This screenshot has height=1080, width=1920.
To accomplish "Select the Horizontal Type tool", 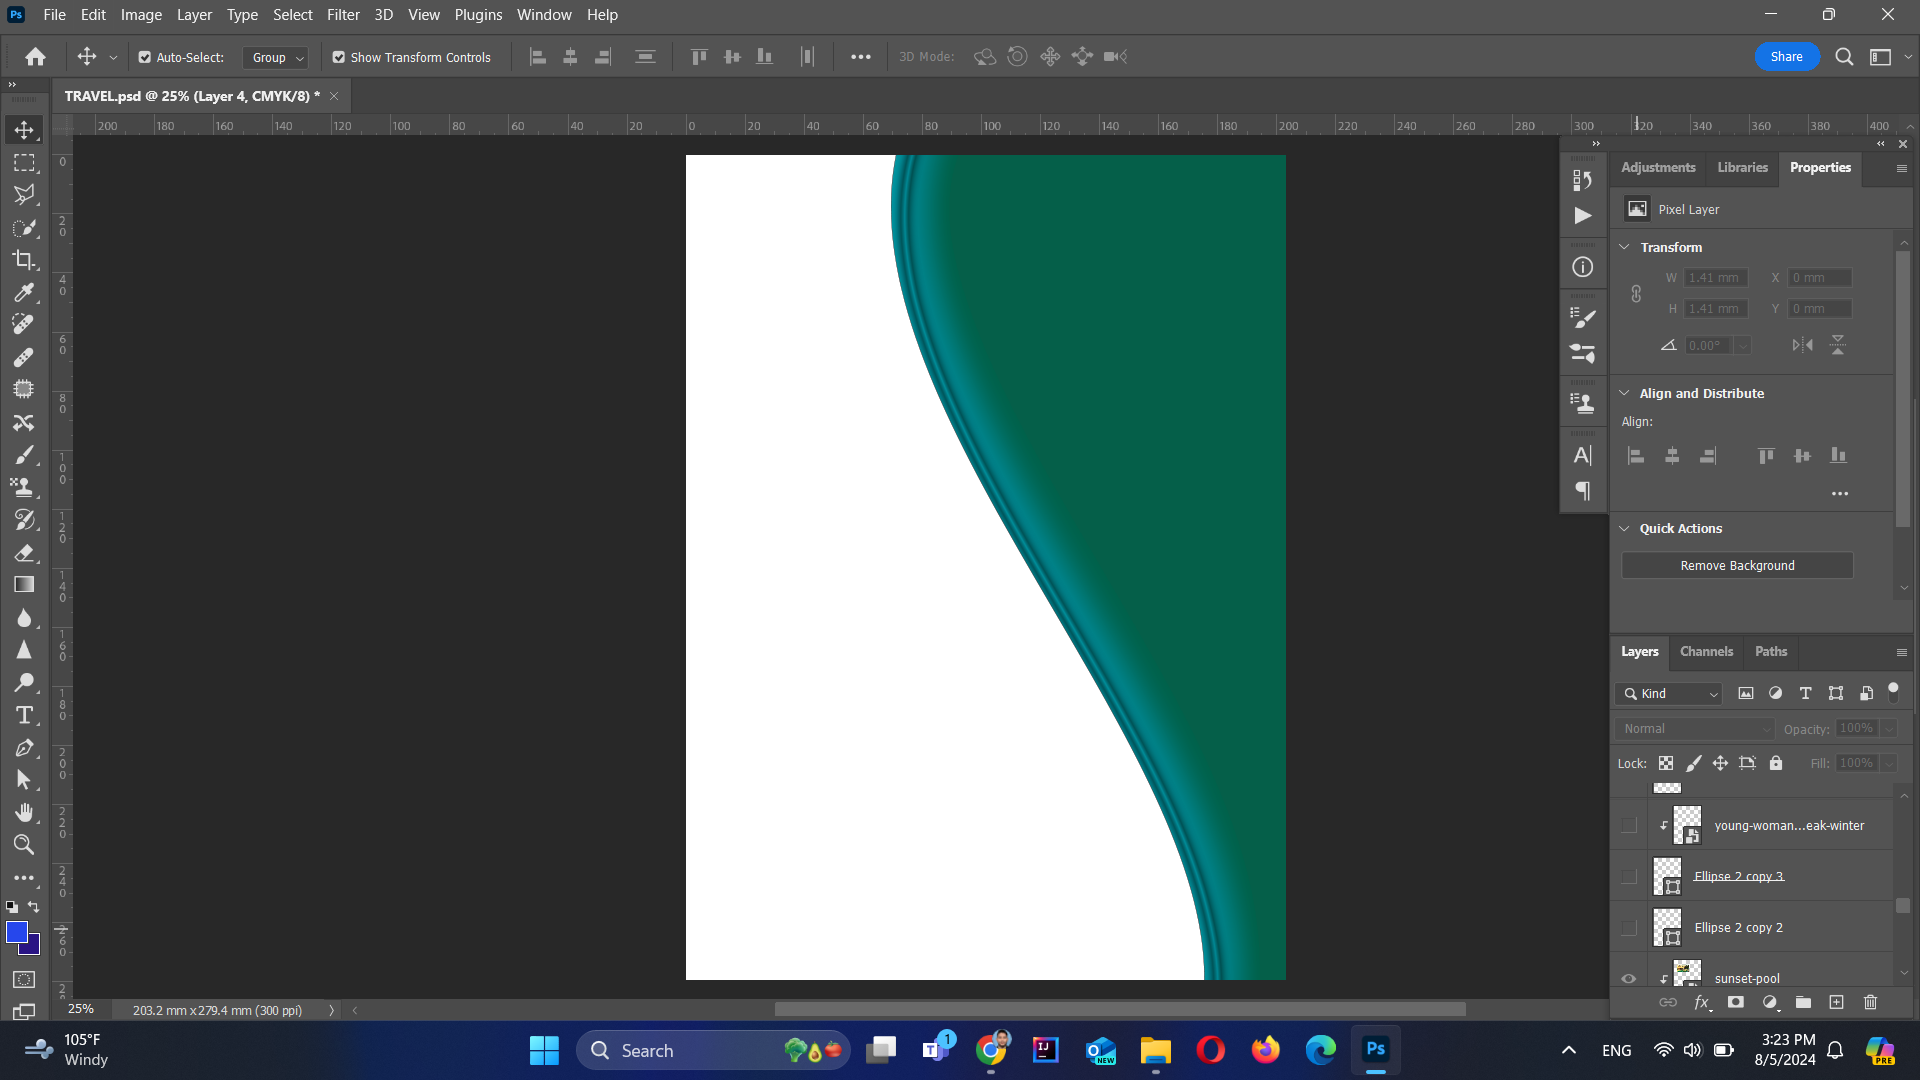I will pyautogui.click(x=24, y=715).
